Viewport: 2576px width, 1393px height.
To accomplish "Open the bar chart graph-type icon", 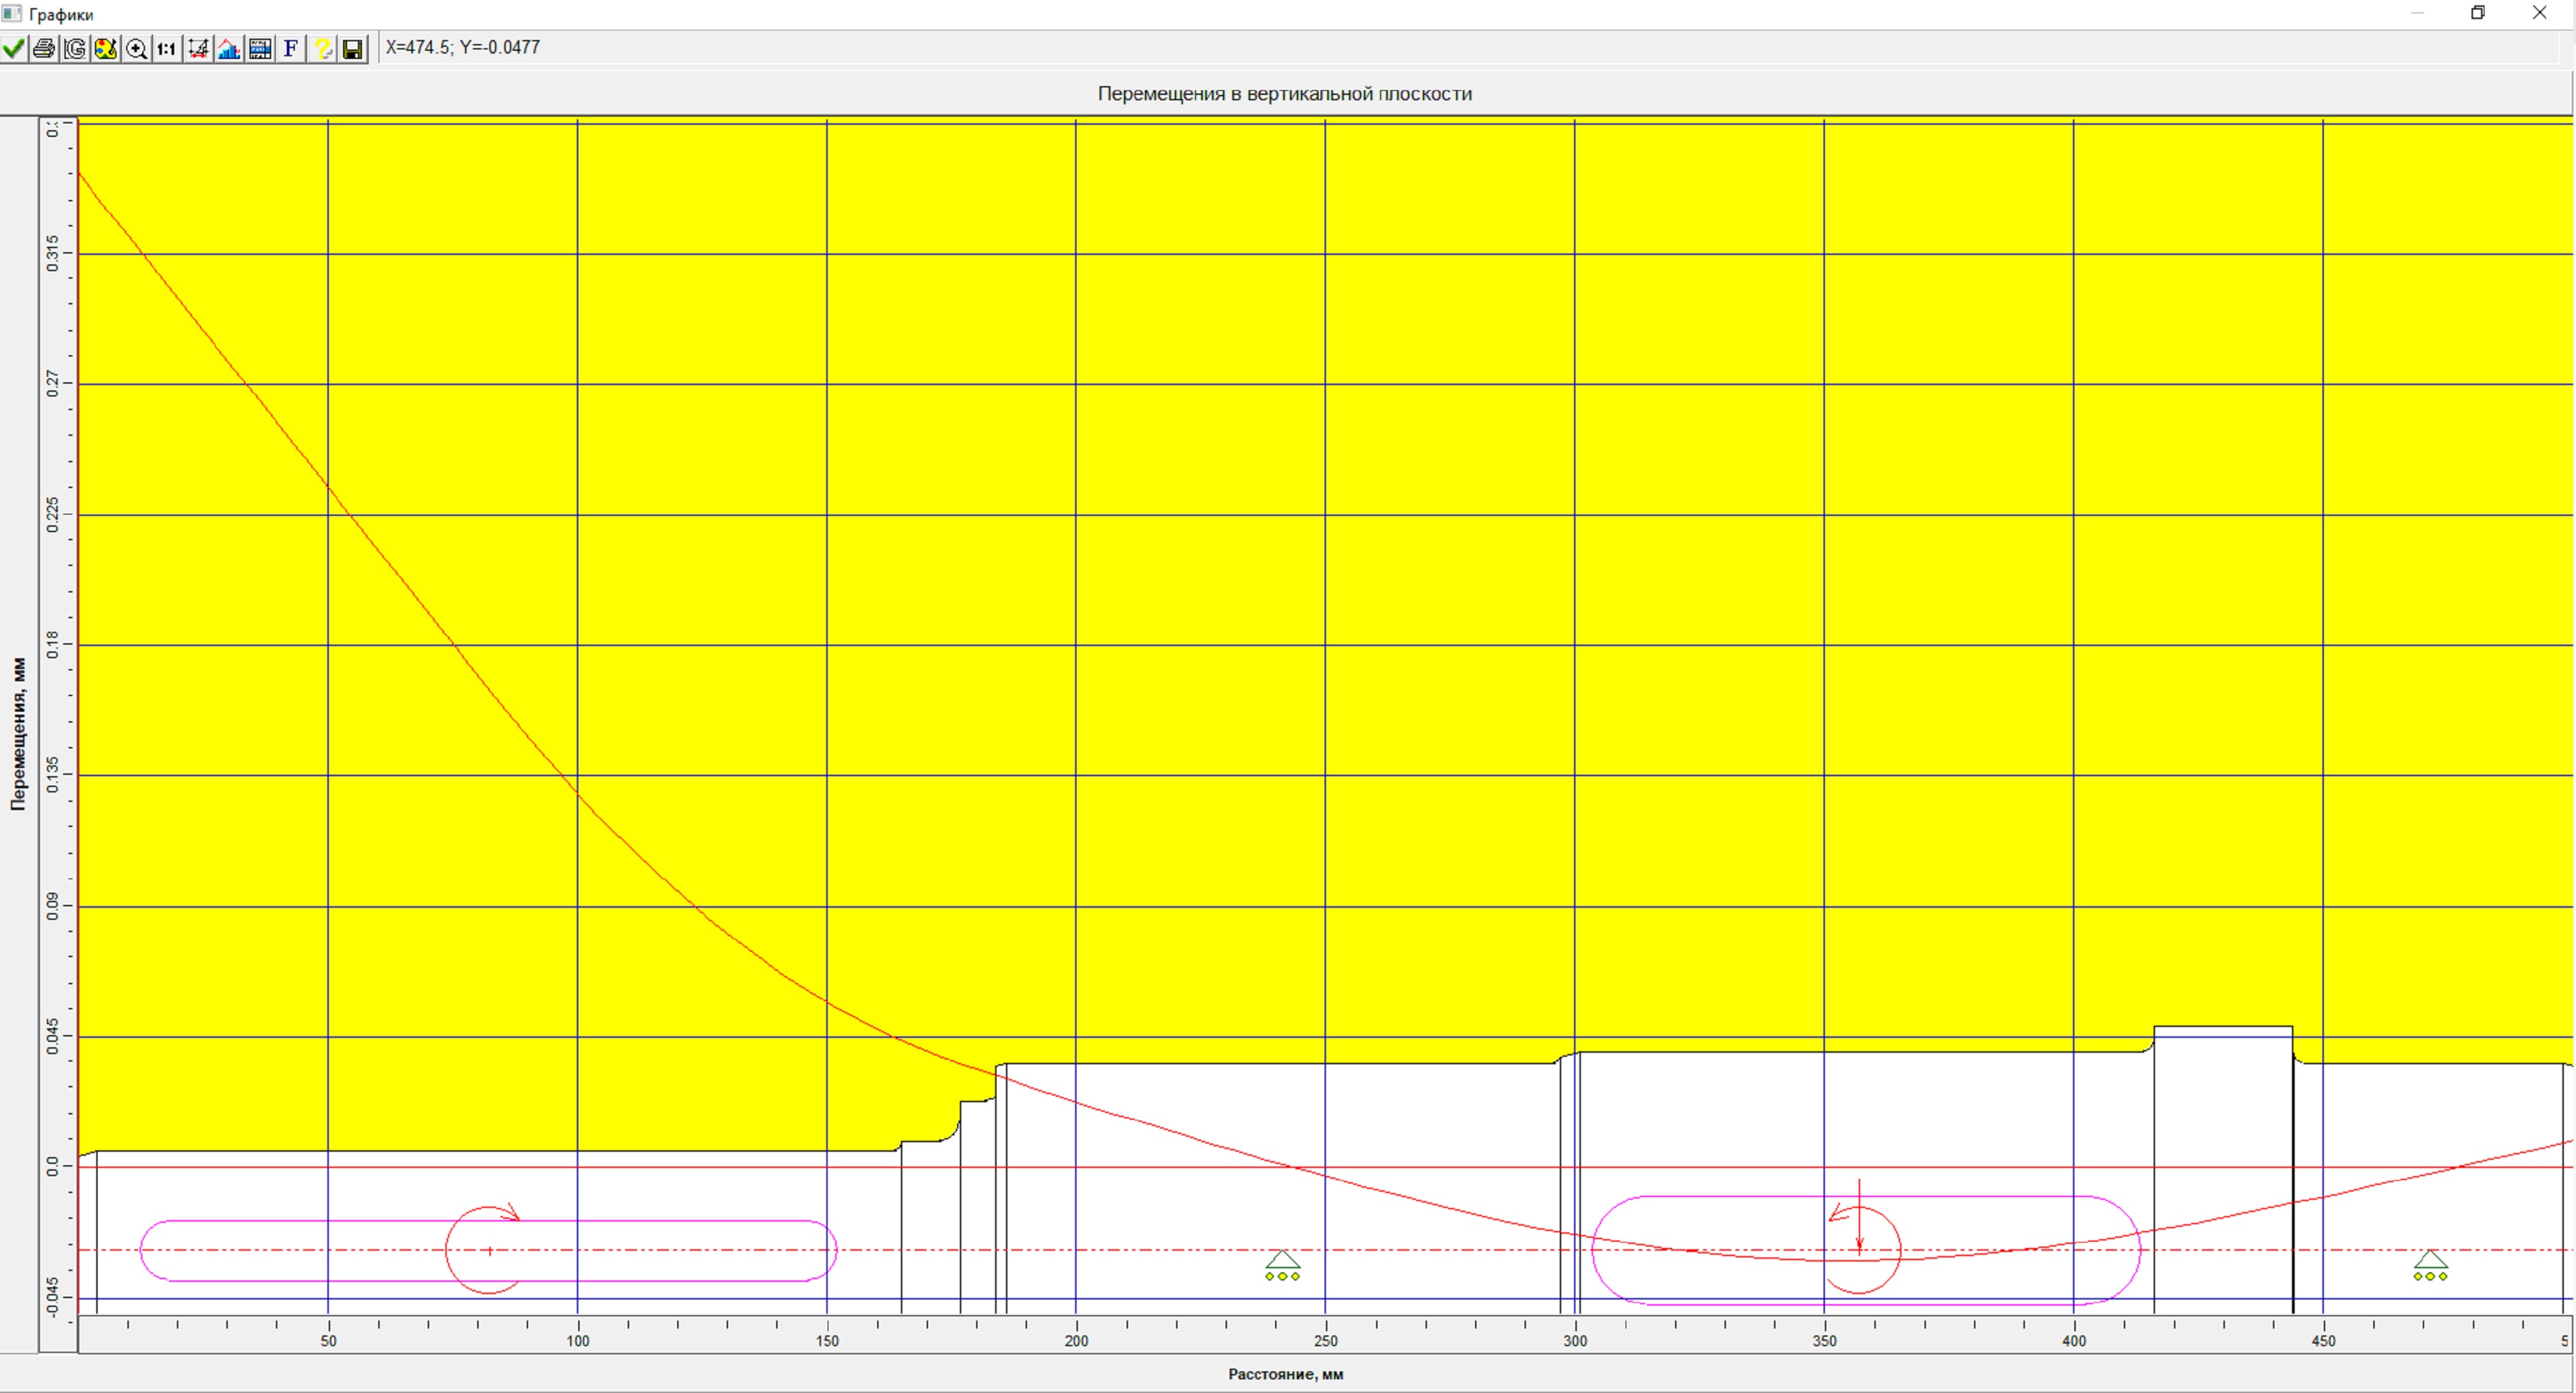I will [229, 48].
